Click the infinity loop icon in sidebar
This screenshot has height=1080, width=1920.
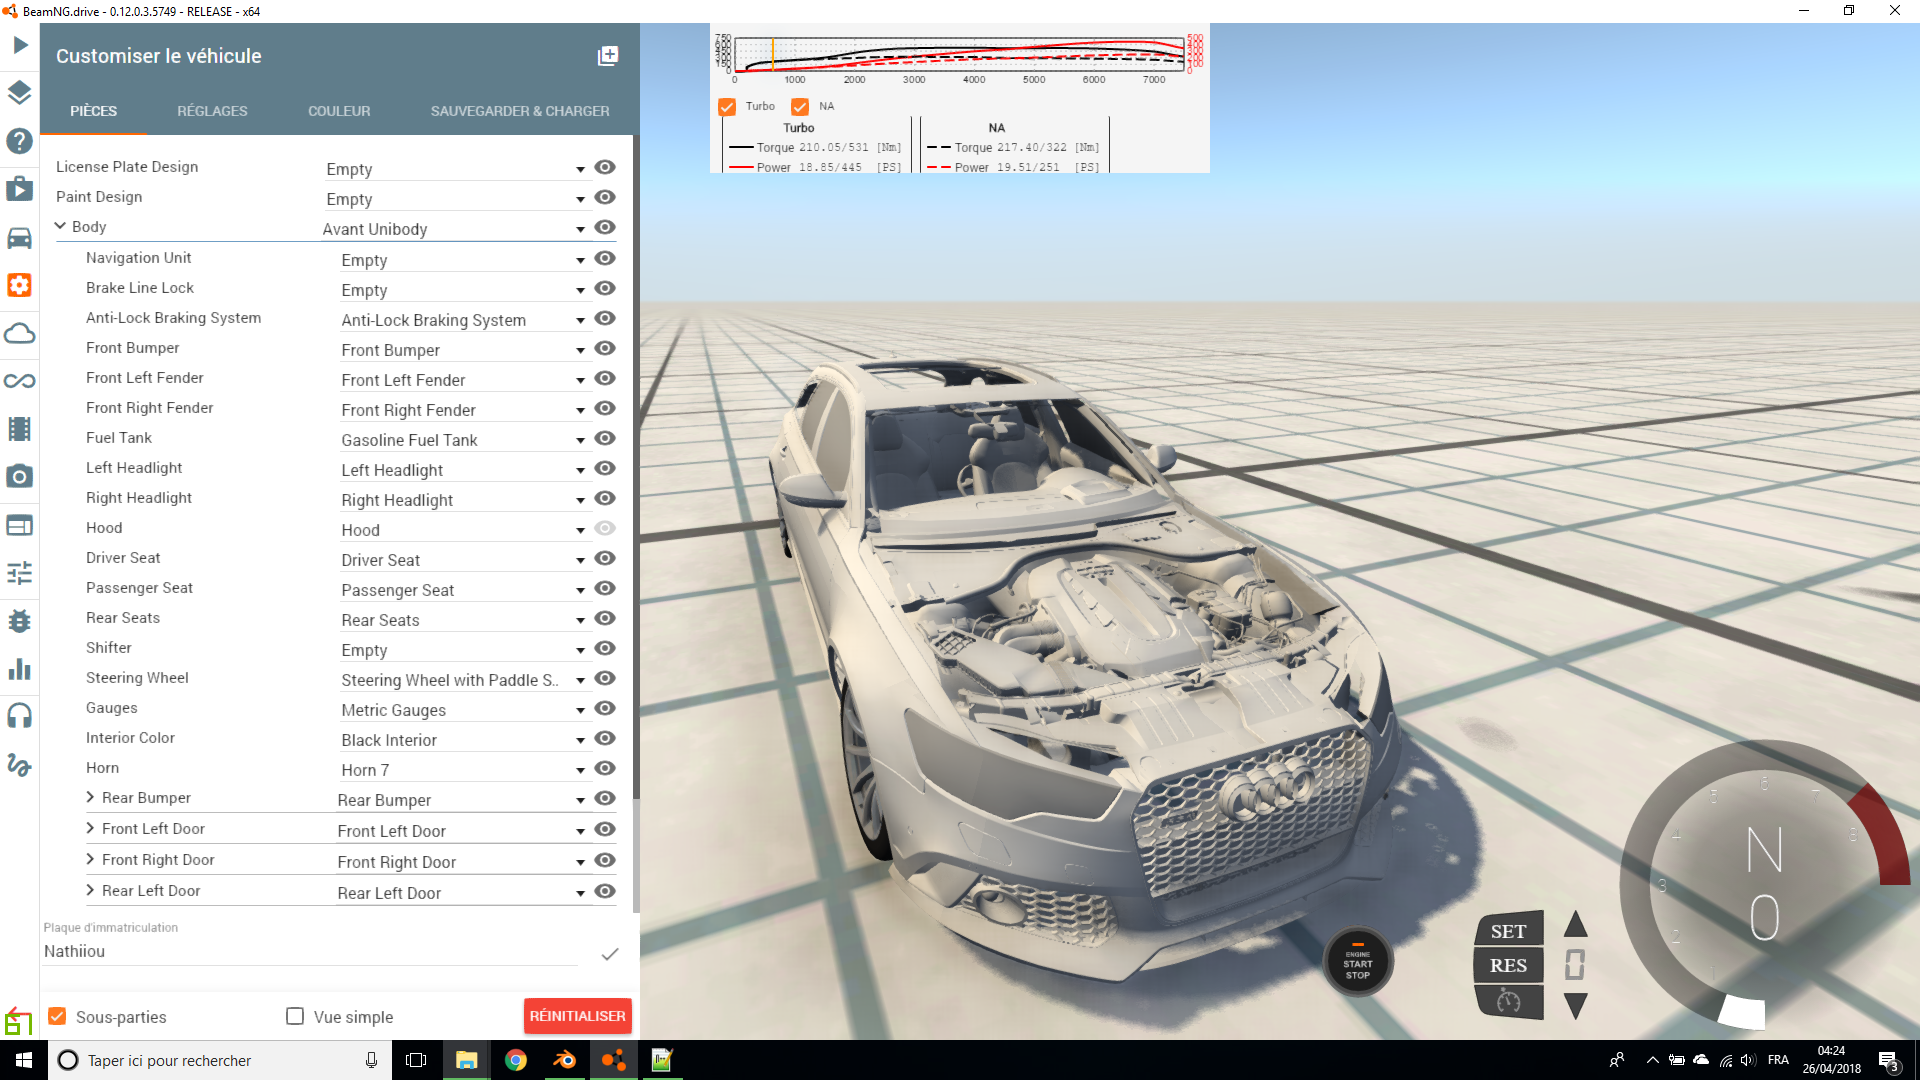(20, 381)
